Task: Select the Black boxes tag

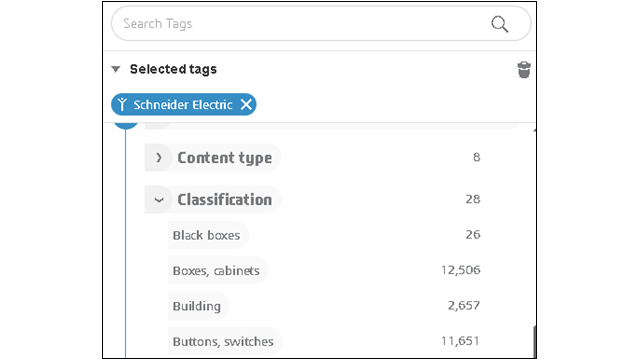Action: [207, 235]
